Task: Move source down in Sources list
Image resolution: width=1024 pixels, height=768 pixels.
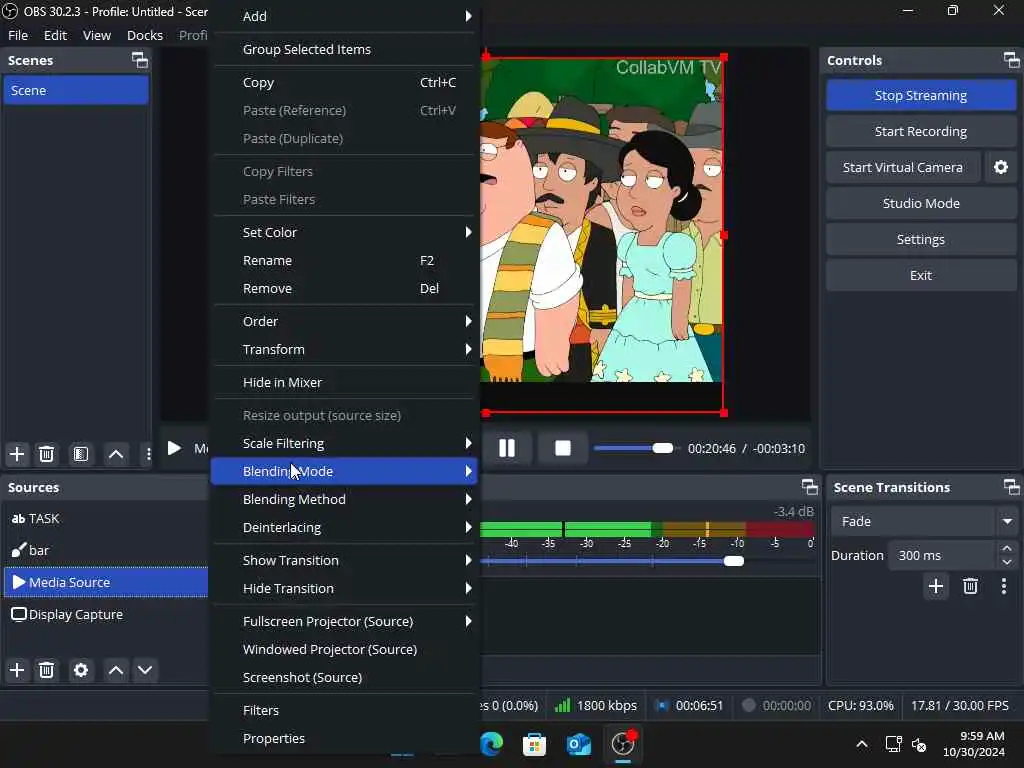Action: click(x=145, y=670)
